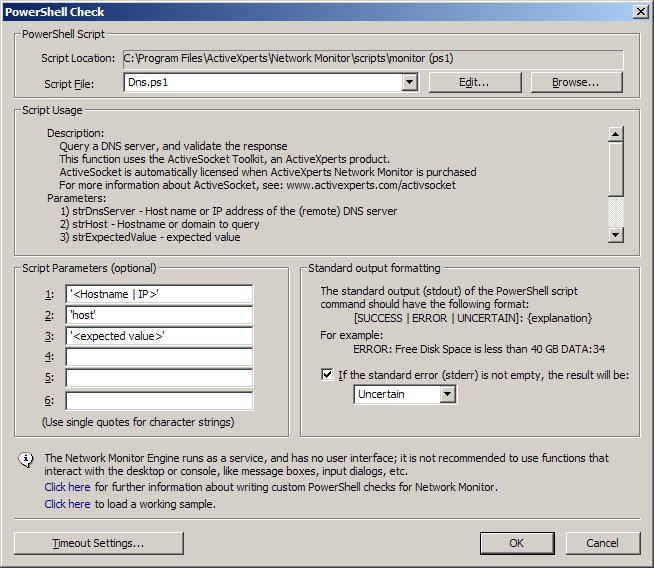The width and height of the screenshot is (654, 568).
Task: Focus parameter 2 field containing 'host'
Action: click(x=159, y=315)
